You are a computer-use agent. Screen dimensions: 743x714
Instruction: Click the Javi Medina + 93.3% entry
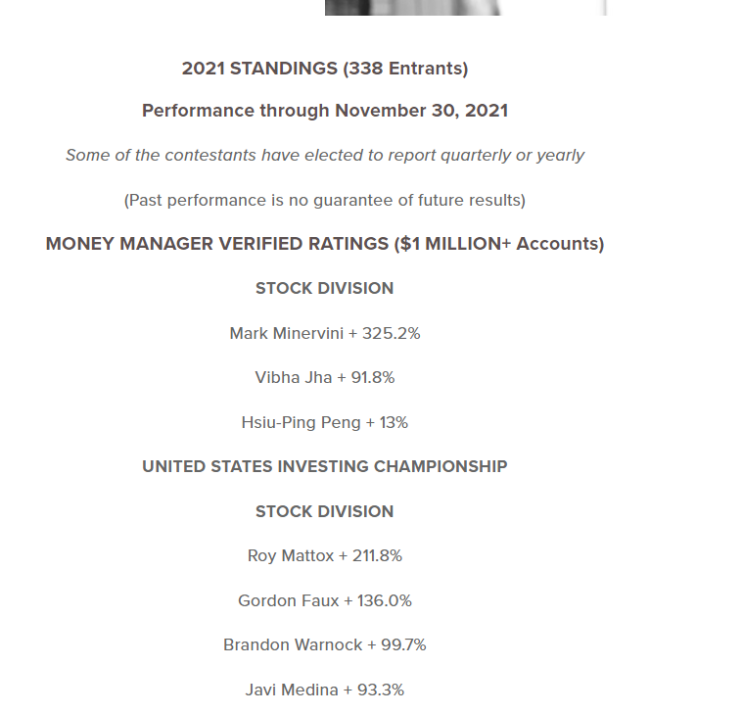pos(325,690)
